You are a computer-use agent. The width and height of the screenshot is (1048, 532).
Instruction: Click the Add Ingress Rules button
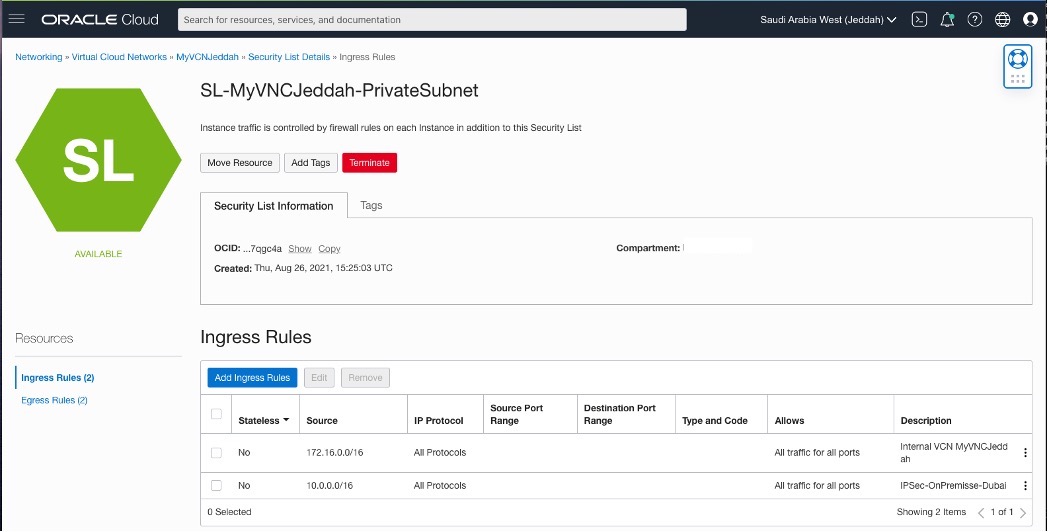[252, 378]
